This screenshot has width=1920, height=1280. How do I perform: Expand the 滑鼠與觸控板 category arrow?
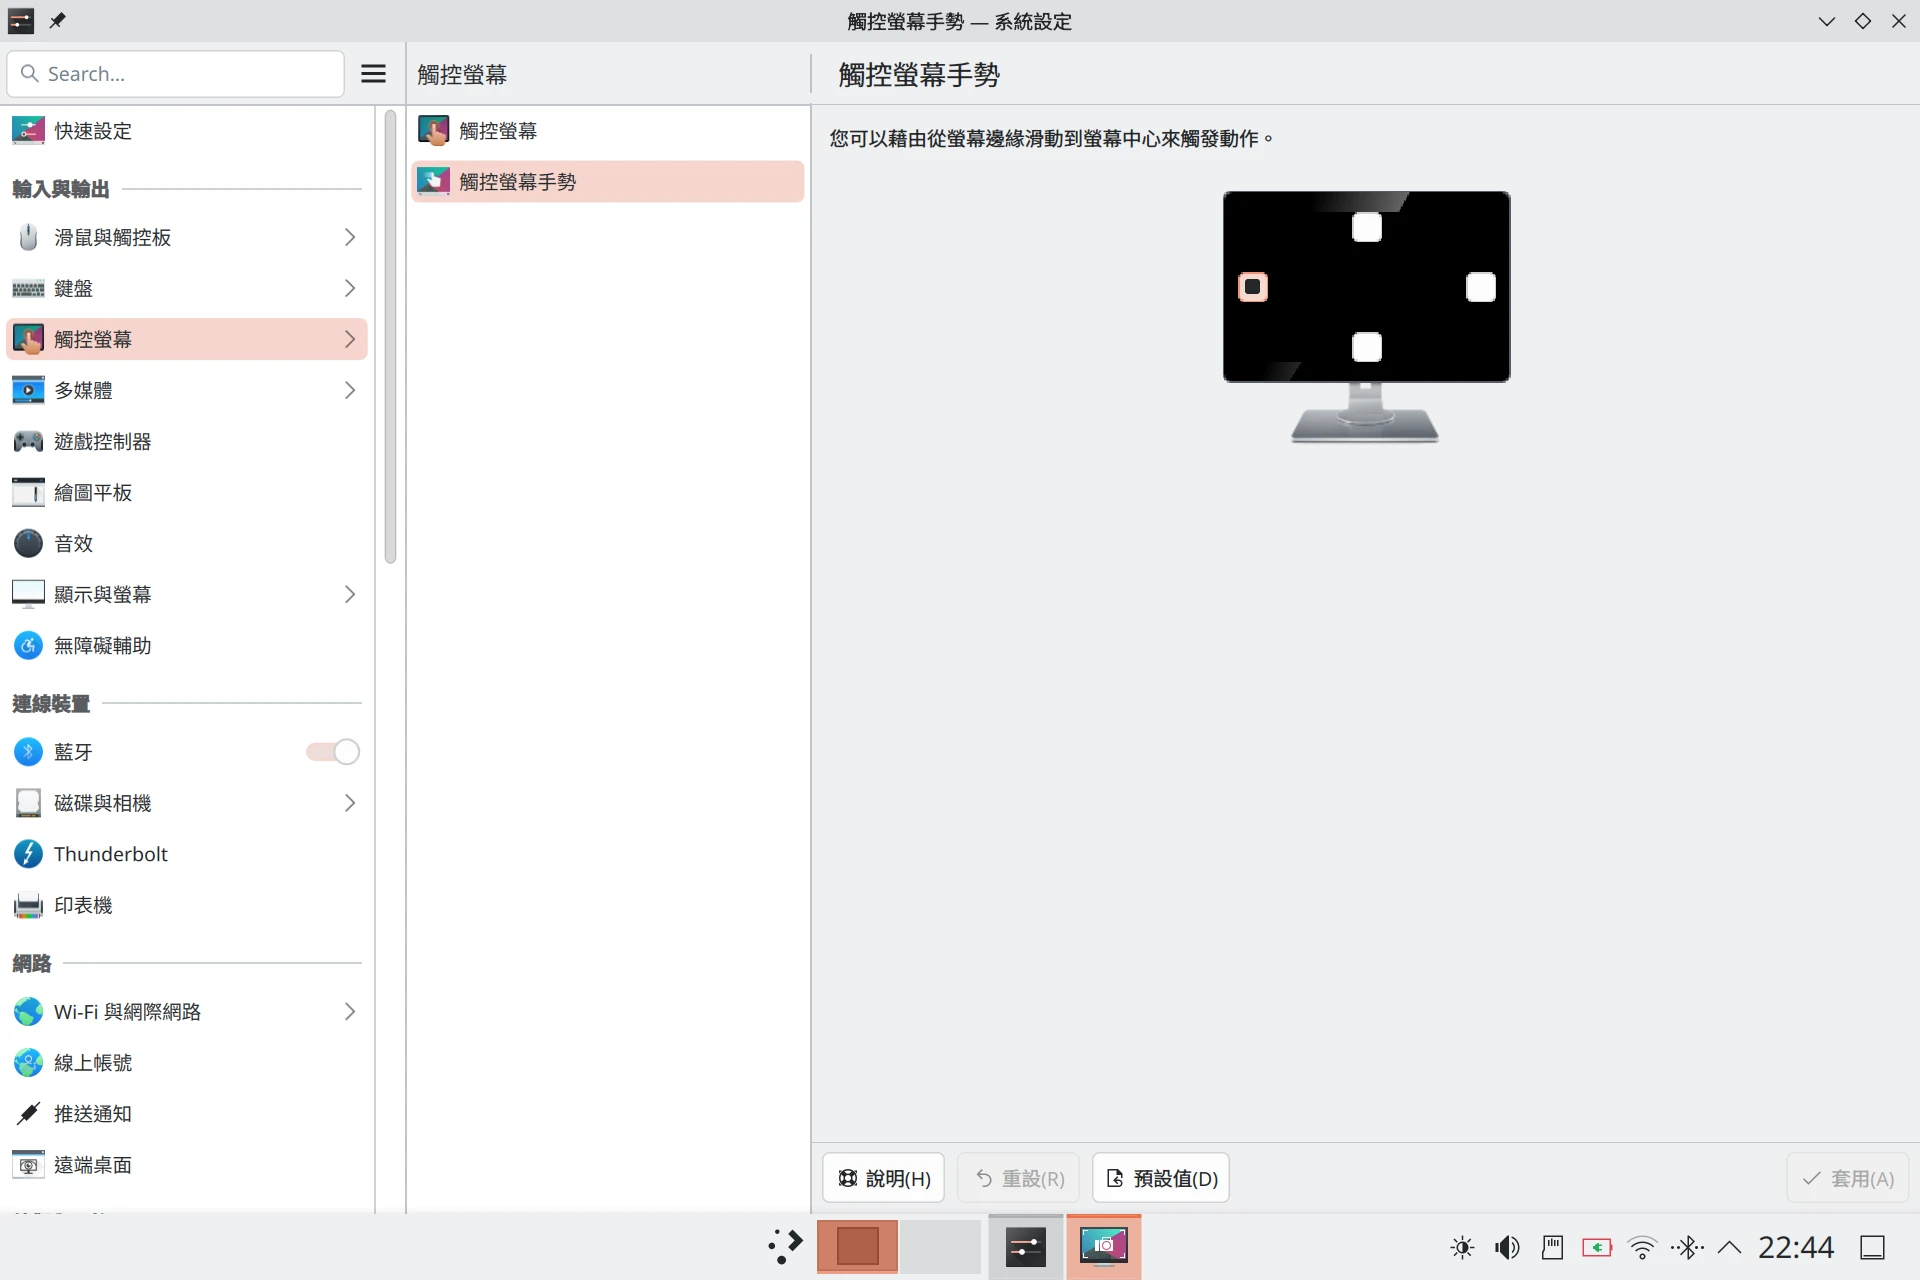point(349,237)
